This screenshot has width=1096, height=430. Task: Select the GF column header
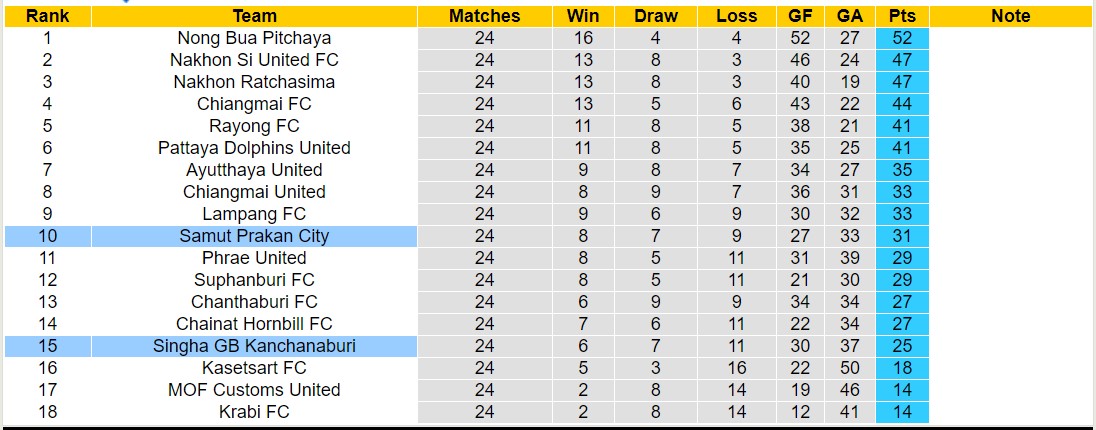point(799,16)
